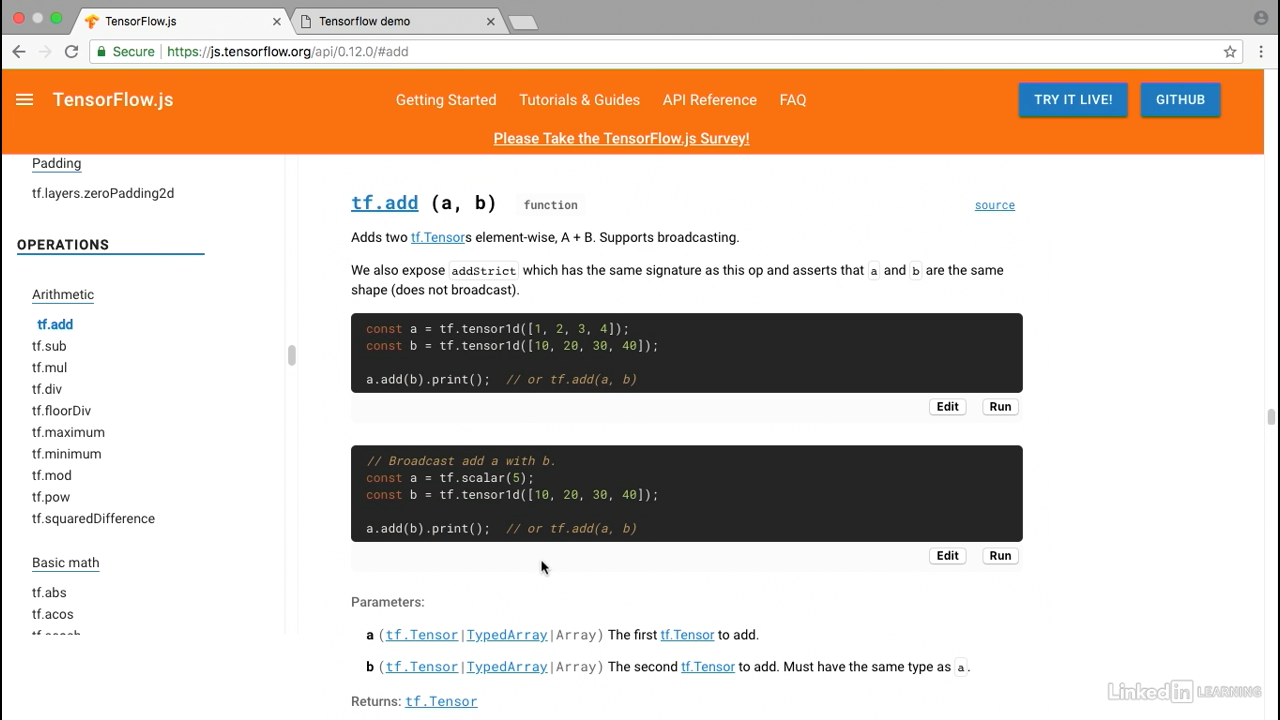Click the TensorFlow.js logo text

coord(113,99)
